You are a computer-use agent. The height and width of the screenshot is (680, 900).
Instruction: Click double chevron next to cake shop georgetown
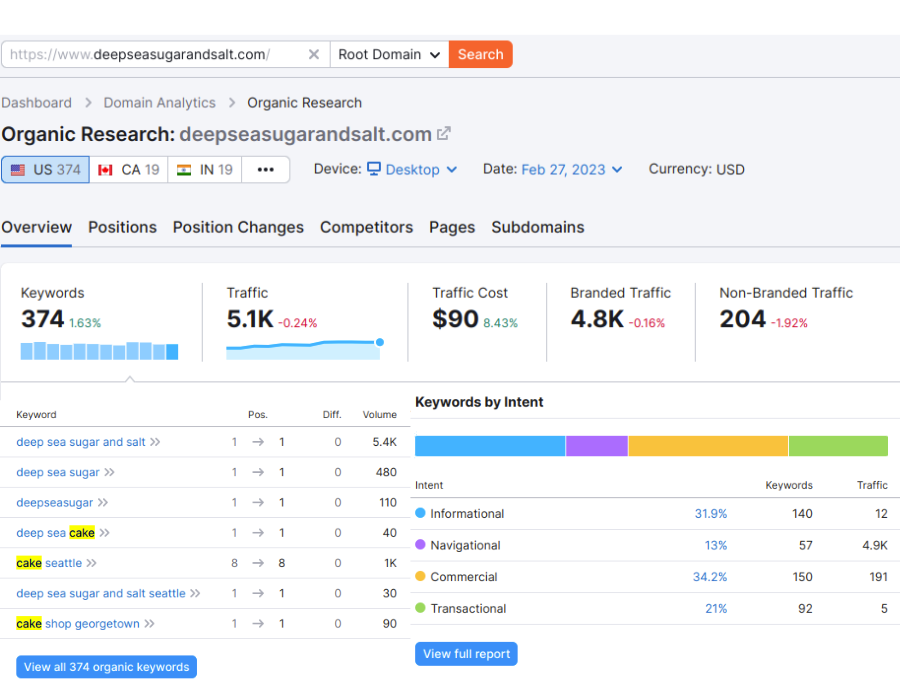pos(149,624)
